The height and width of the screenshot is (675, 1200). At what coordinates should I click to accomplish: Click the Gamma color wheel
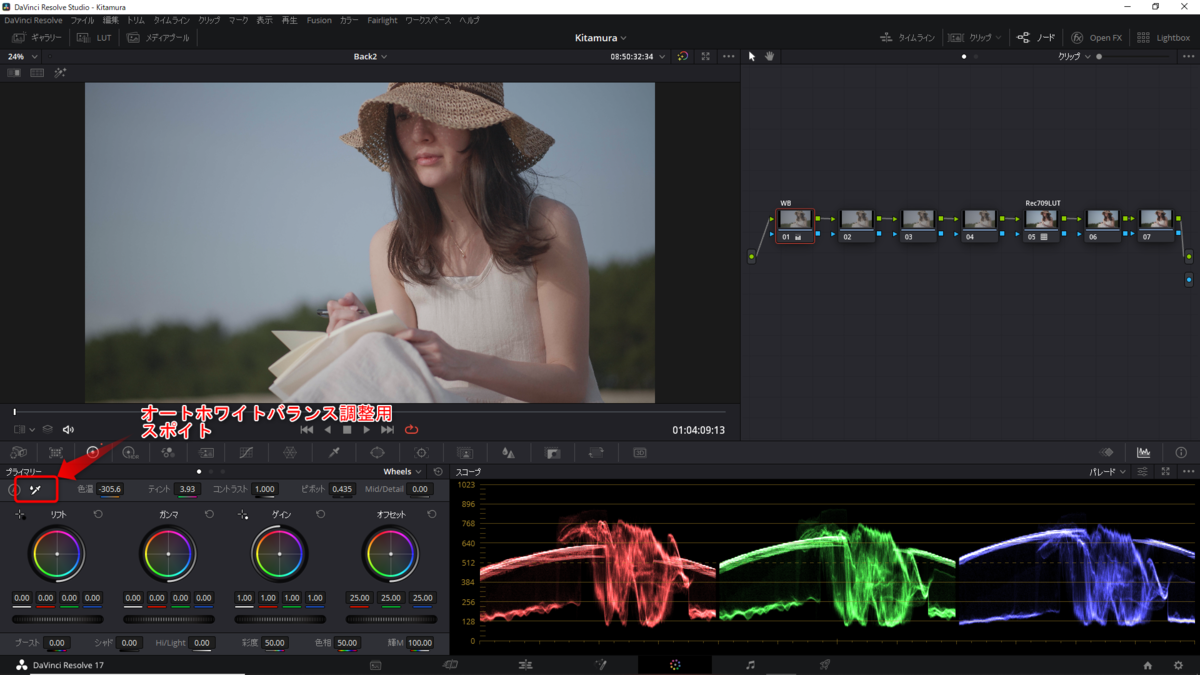click(x=168, y=553)
